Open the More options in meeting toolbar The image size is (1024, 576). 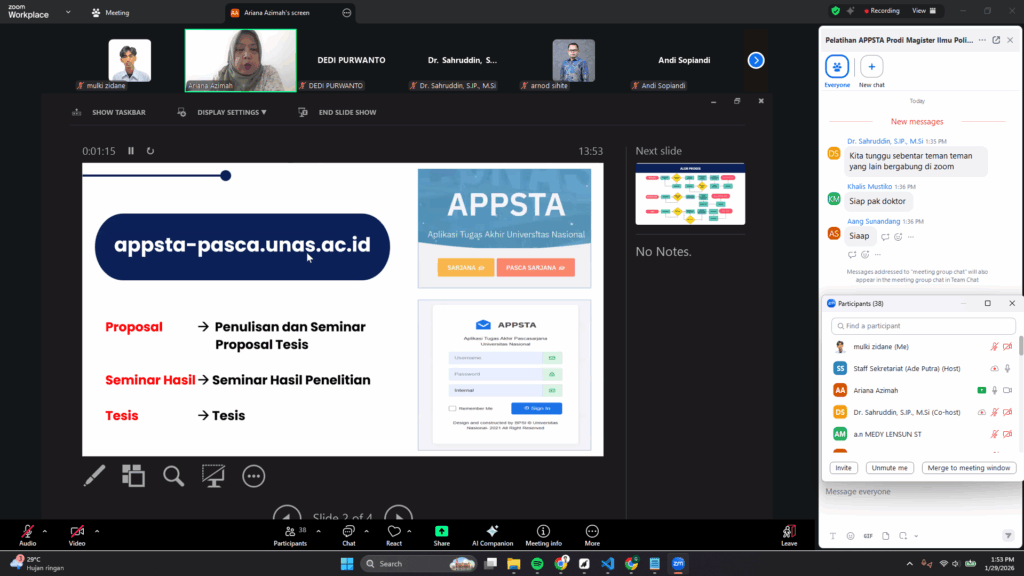(x=592, y=535)
